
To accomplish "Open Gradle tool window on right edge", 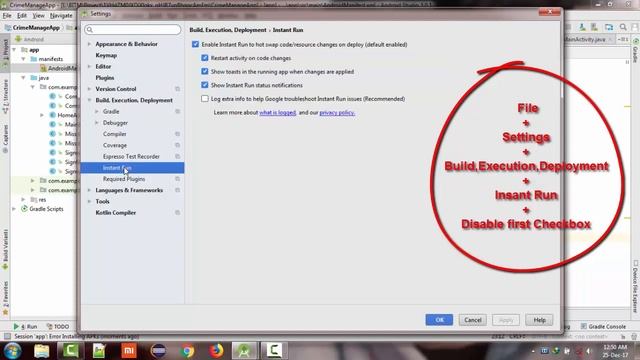I will coord(636,51).
